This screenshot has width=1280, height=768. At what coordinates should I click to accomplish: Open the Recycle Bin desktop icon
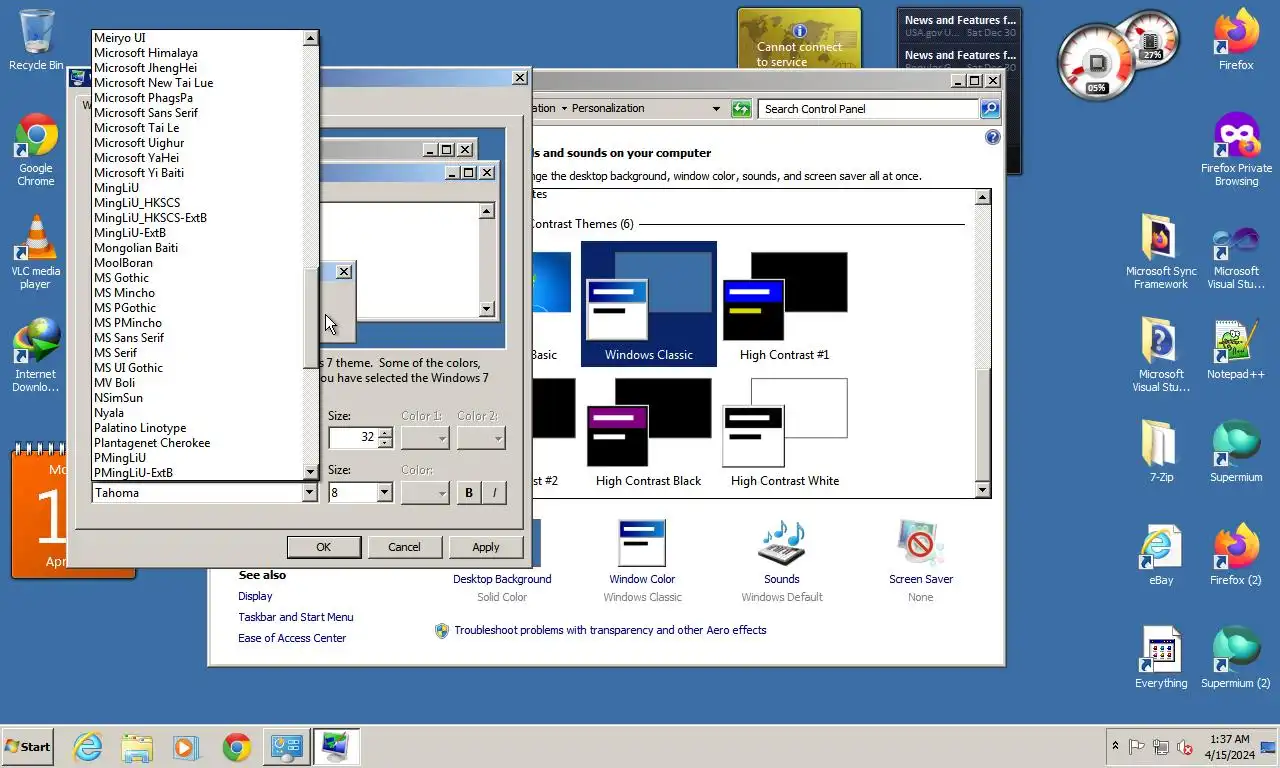click(x=36, y=40)
